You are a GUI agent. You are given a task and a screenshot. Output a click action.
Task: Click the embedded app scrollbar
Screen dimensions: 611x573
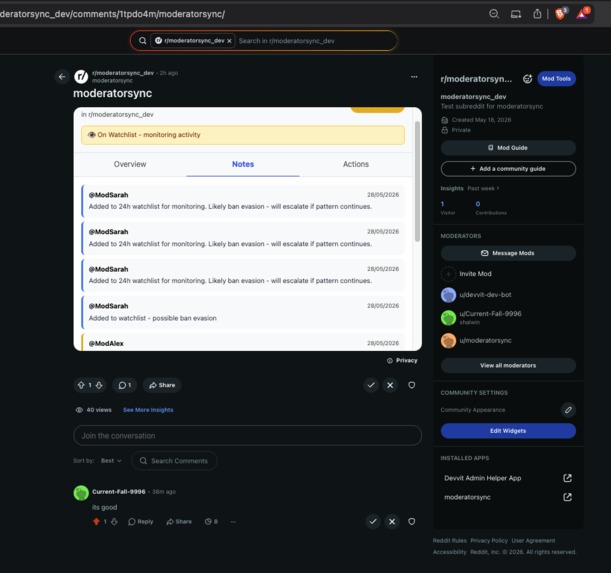(x=417, y=181)
